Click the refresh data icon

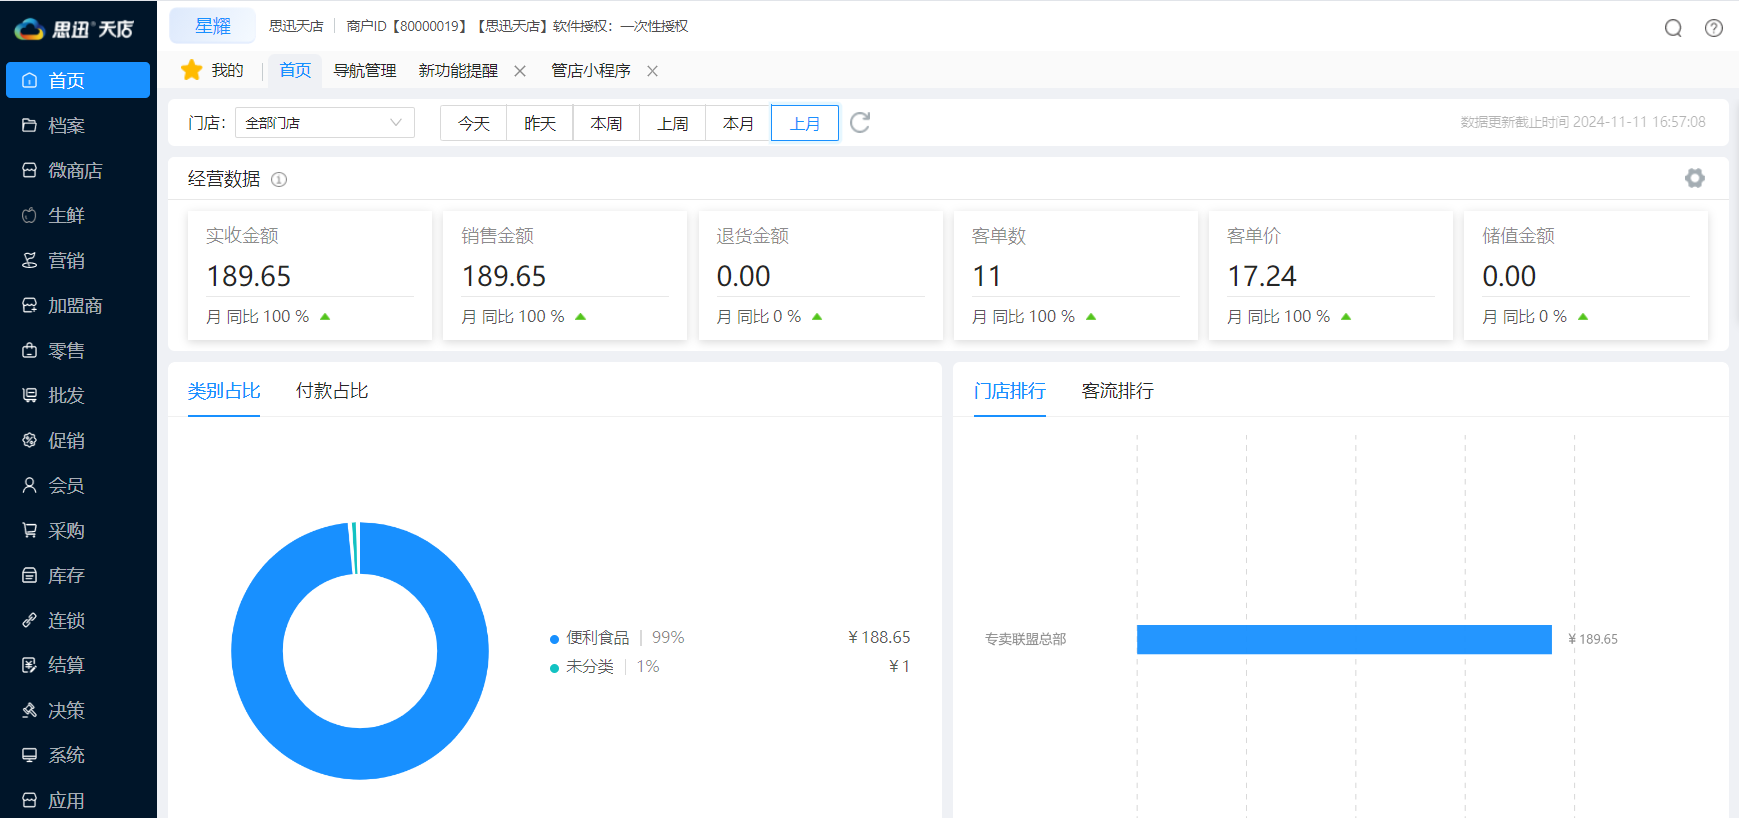[x=860, y=122]
